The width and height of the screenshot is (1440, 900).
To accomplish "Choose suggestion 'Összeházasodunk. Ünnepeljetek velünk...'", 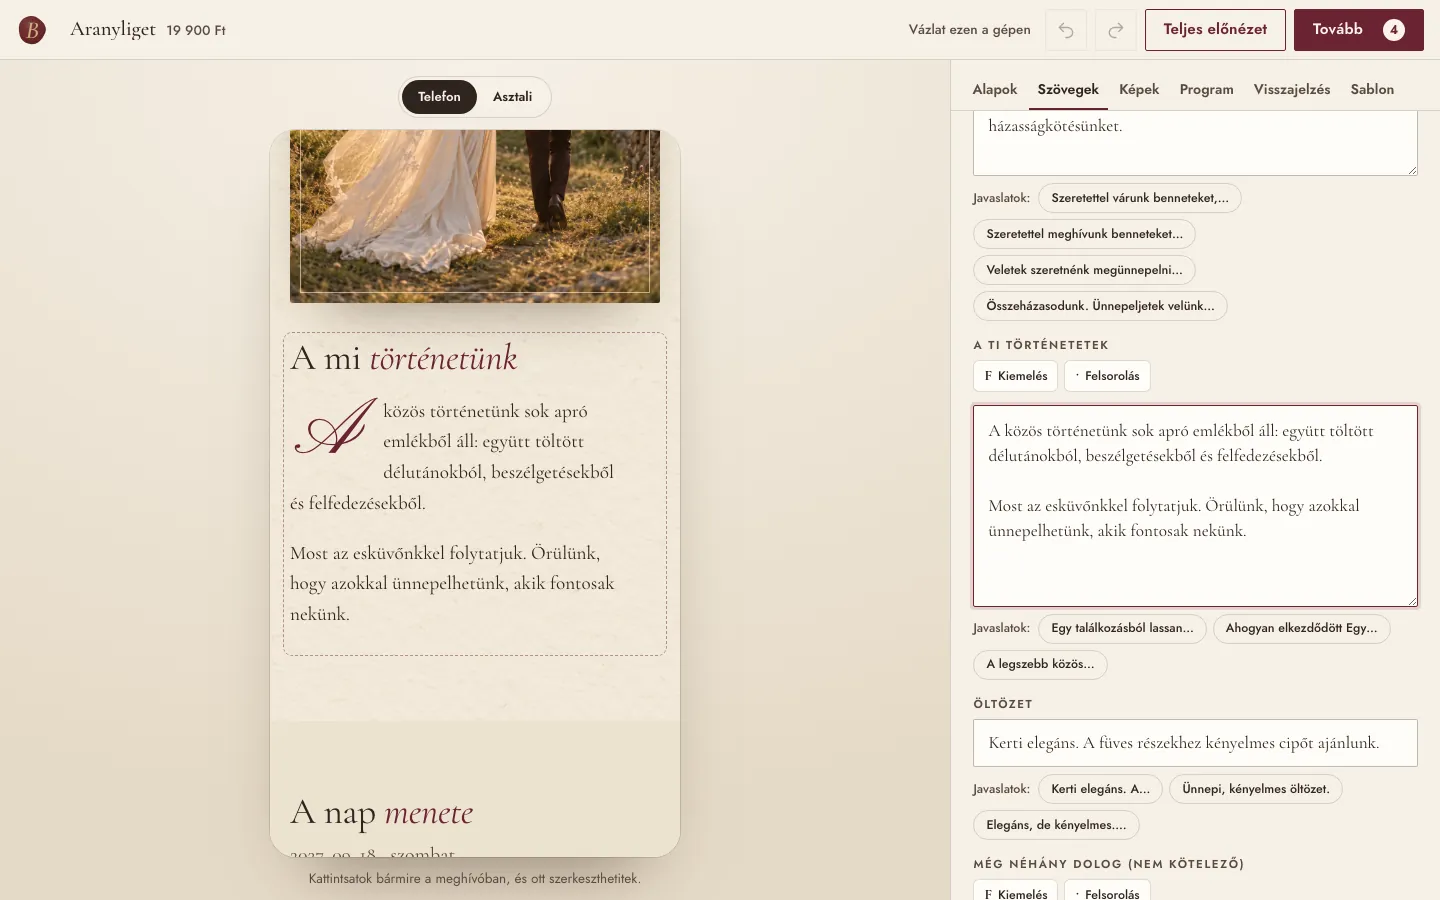I will pyautogui.click(x=1100, y=306).
